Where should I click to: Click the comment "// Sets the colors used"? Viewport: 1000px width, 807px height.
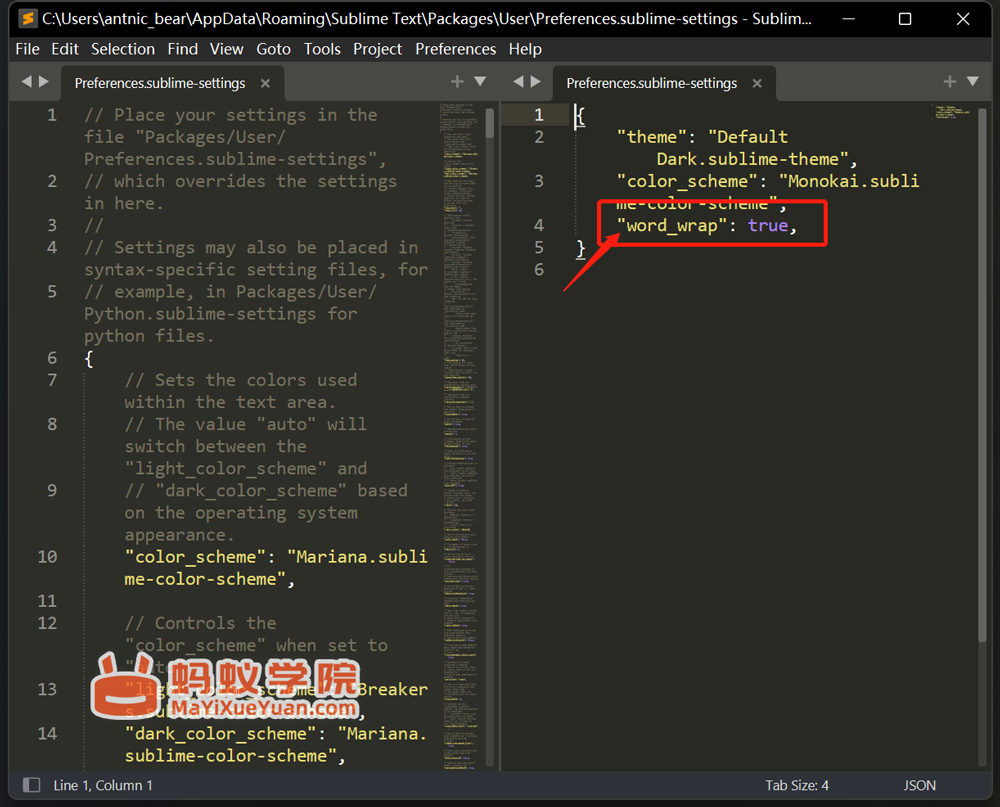pyautogui.click(x=241, y=380)
